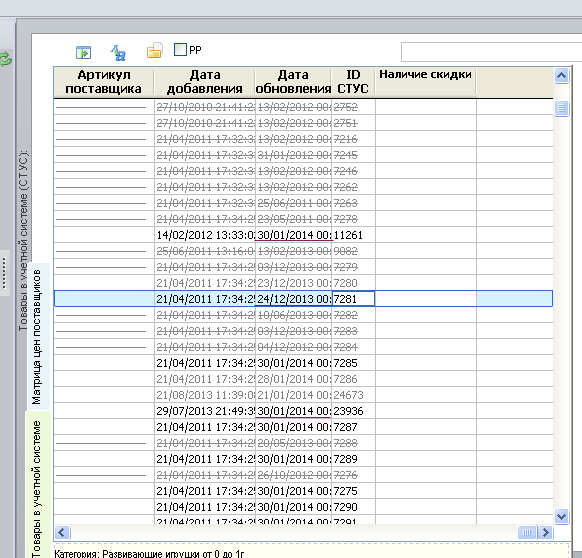Click date added 14/02/2012 13:33 cell
582x558 pixels.
tap(205, 235)
